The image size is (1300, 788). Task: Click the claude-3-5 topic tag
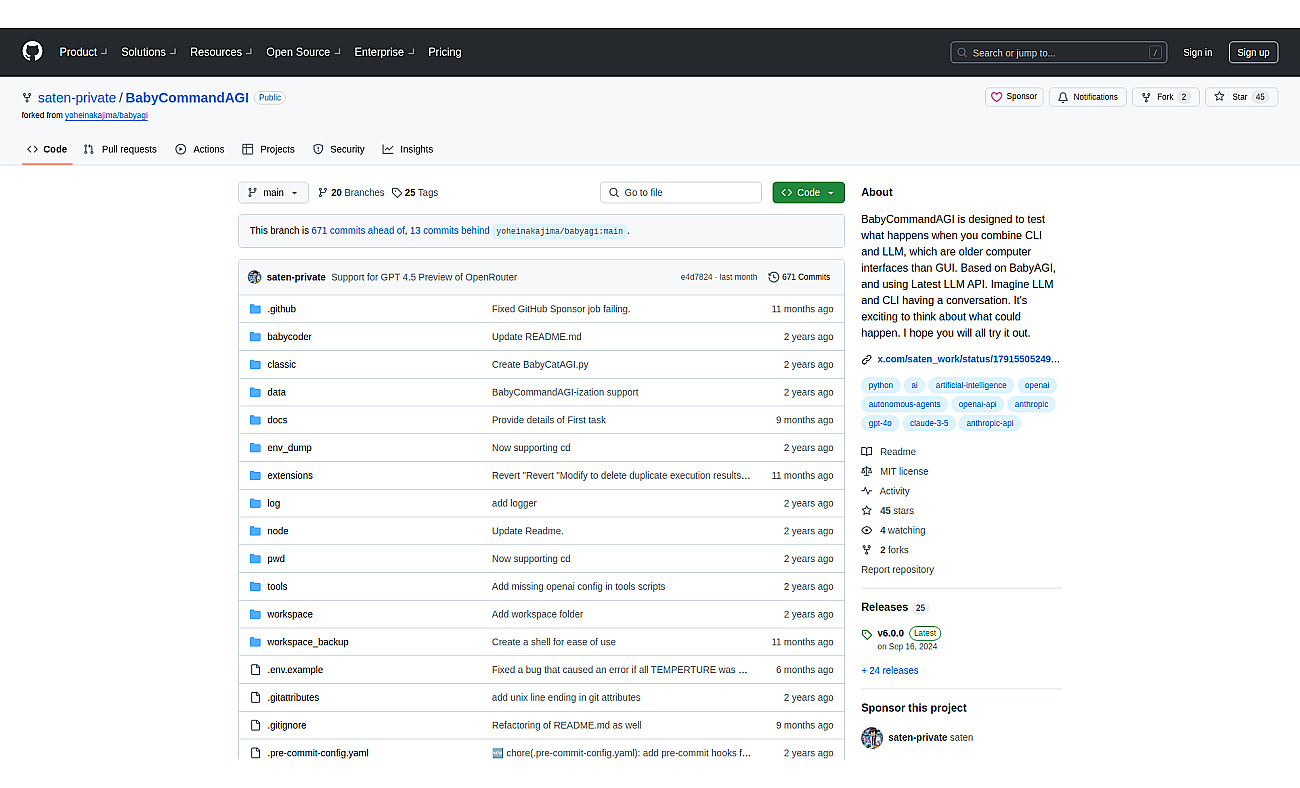coord(929,423)
